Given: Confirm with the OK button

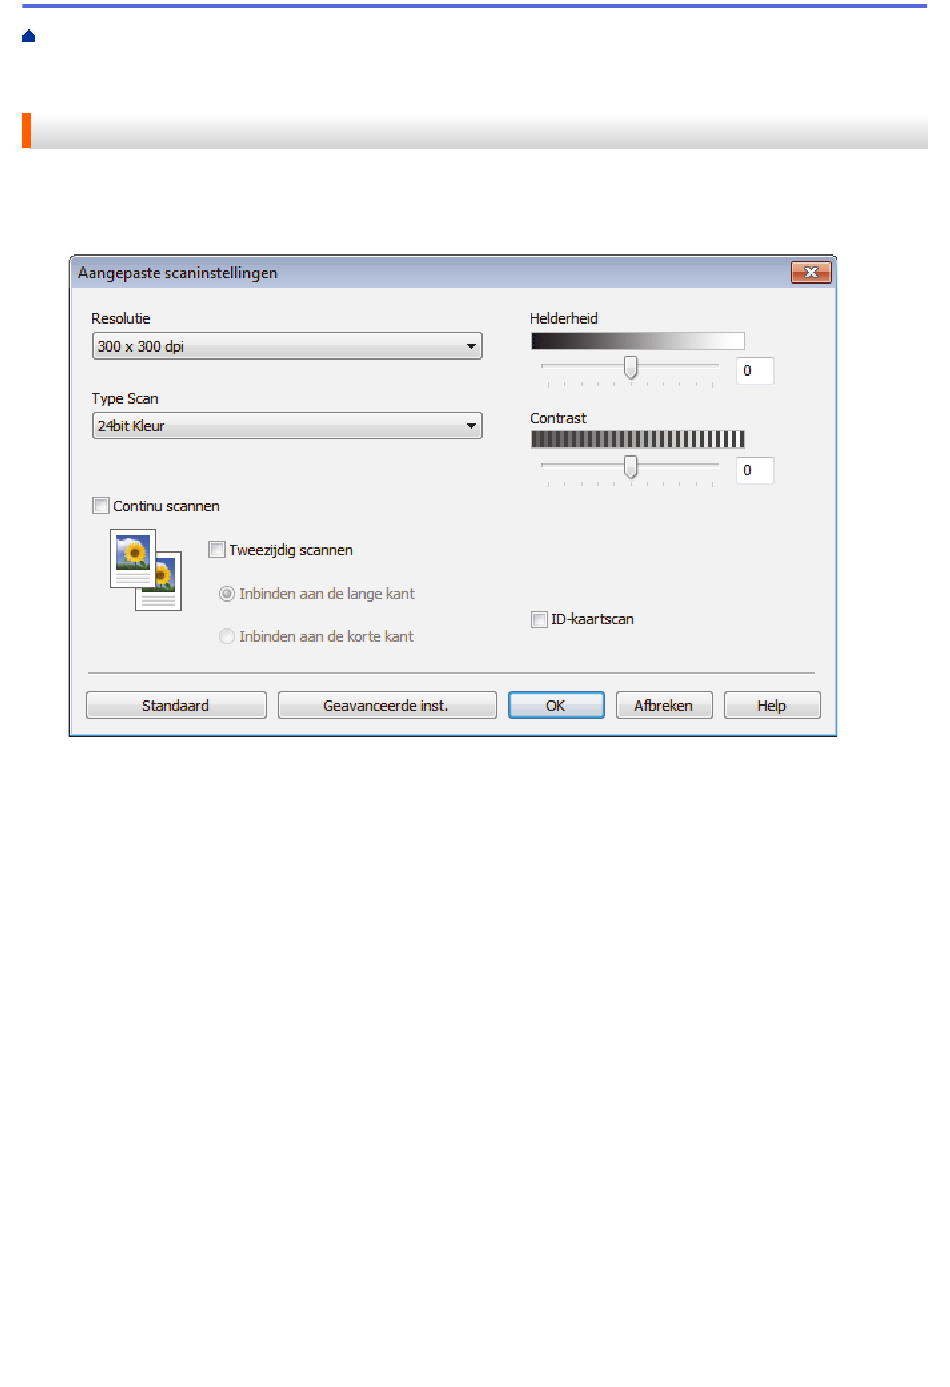Looking at the screenshot, I should point(556,705).
